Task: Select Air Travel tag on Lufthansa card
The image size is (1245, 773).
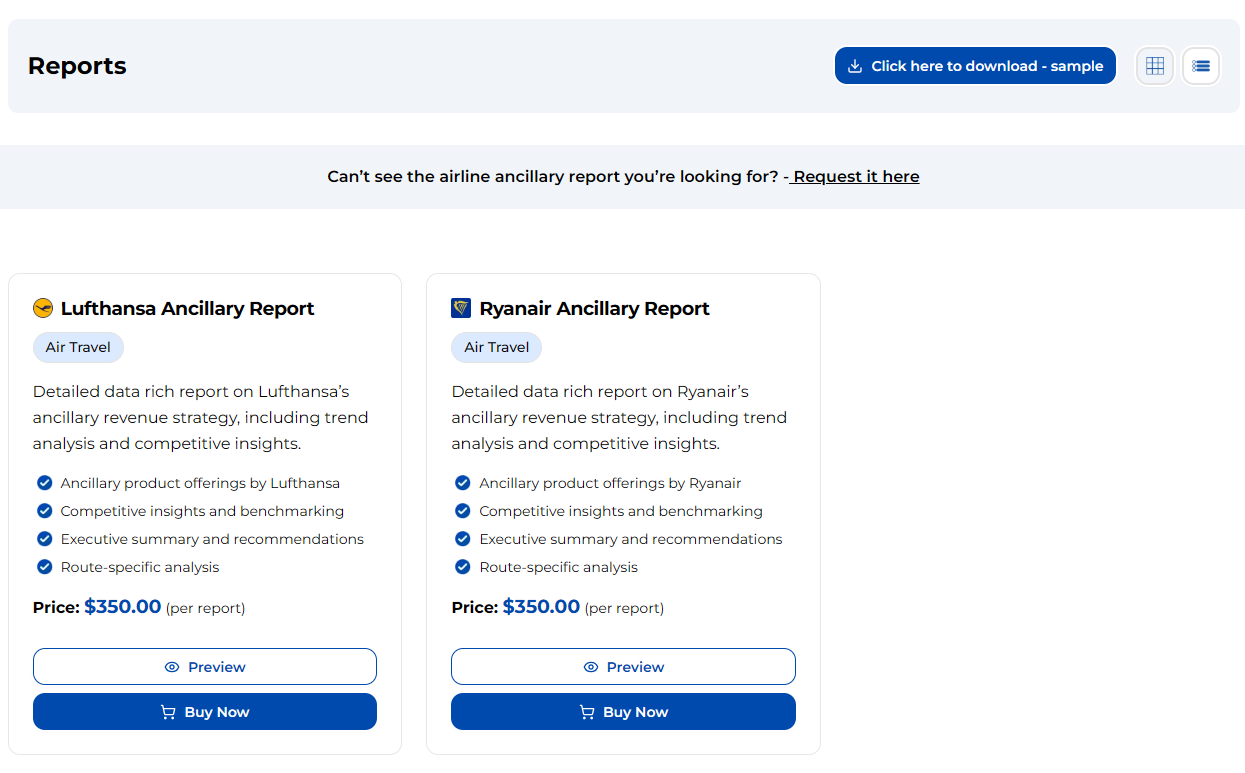Action: pyautogui.click(x=78, y=347)
